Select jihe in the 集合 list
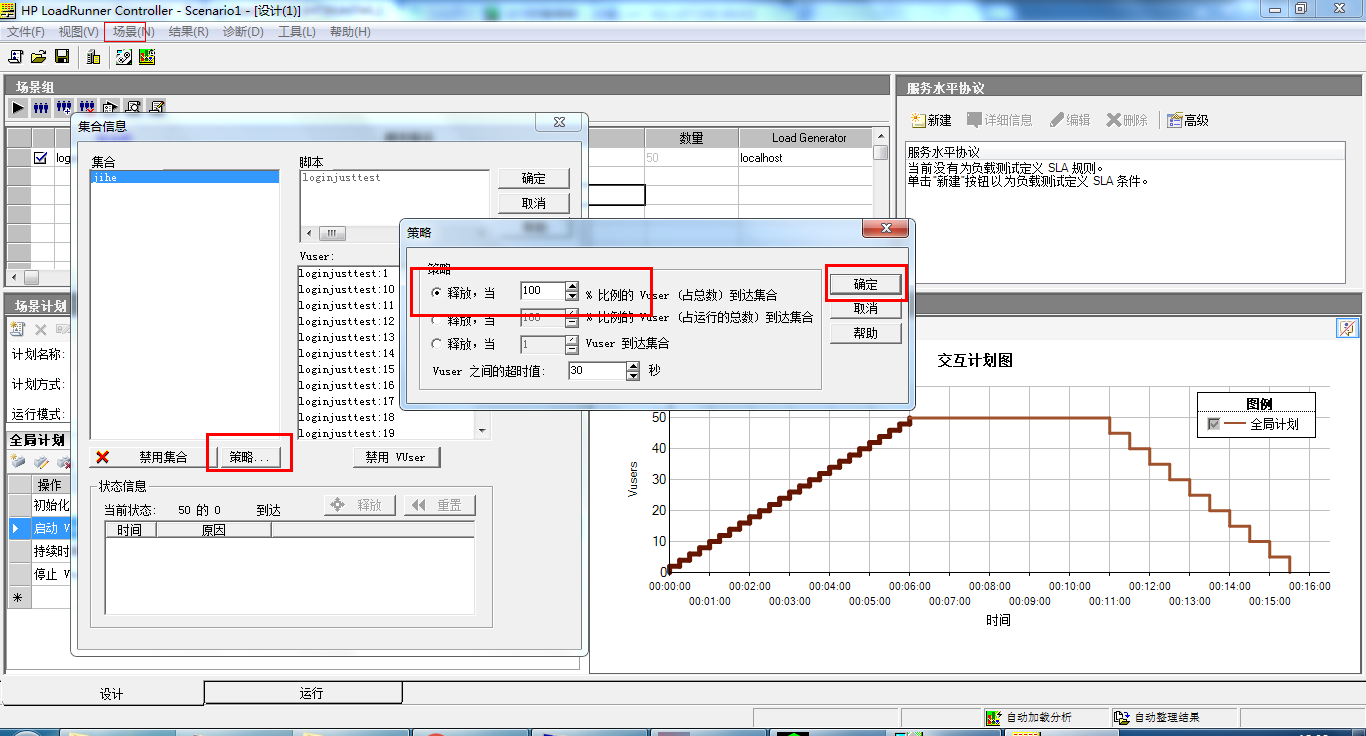This screenshot has width=1366, height=736. pyautogui.click(x=184, y=177)
